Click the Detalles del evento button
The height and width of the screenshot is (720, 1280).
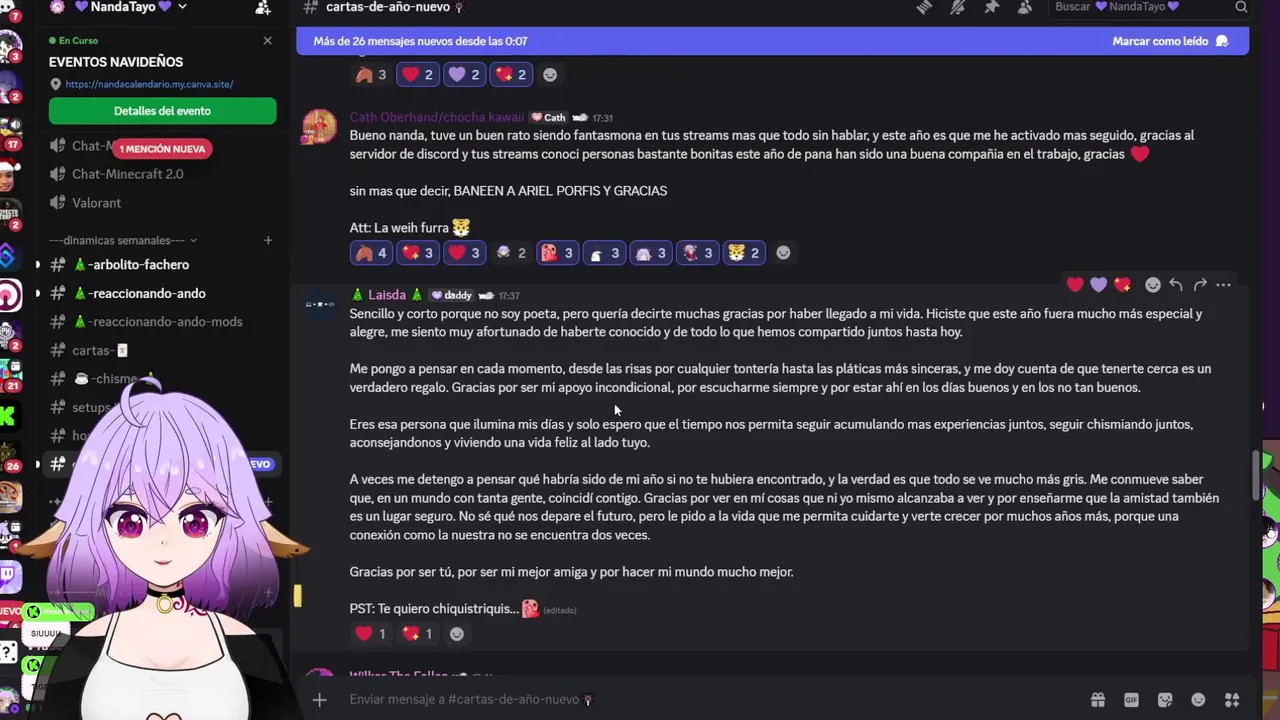point(162,111)
